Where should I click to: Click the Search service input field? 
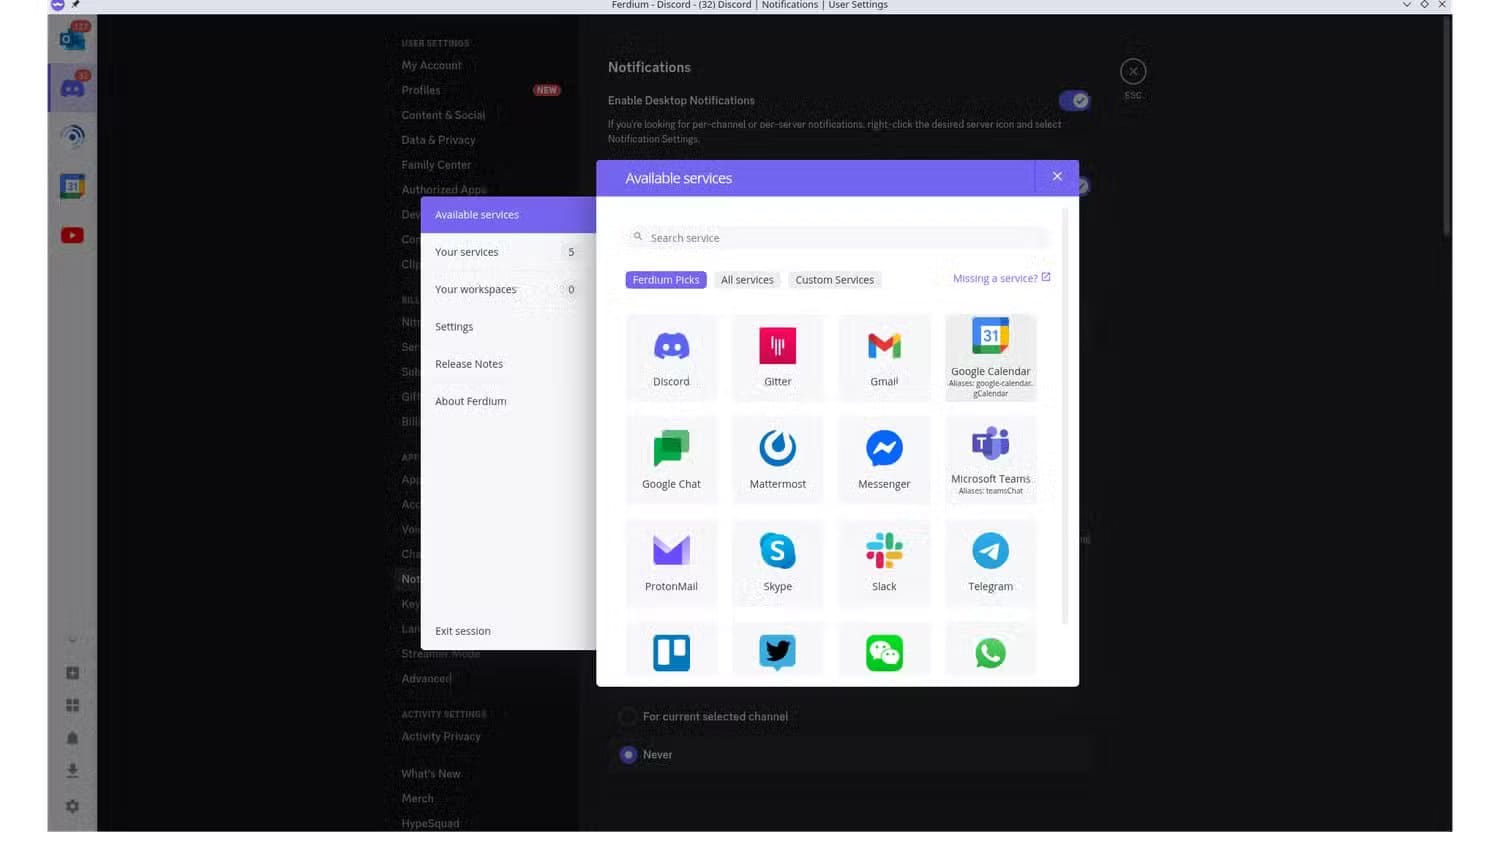(838, 238)
